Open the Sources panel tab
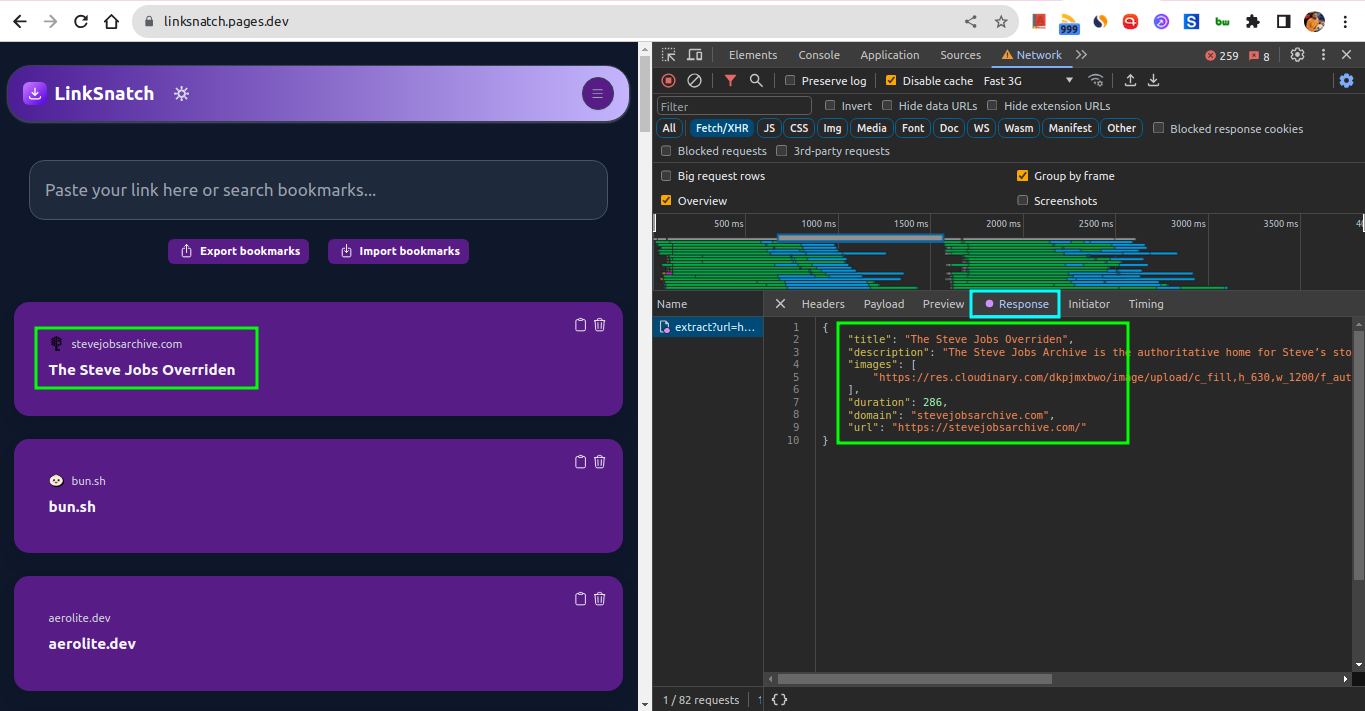The image size is (1365, 711). click(x=961, y=55)
